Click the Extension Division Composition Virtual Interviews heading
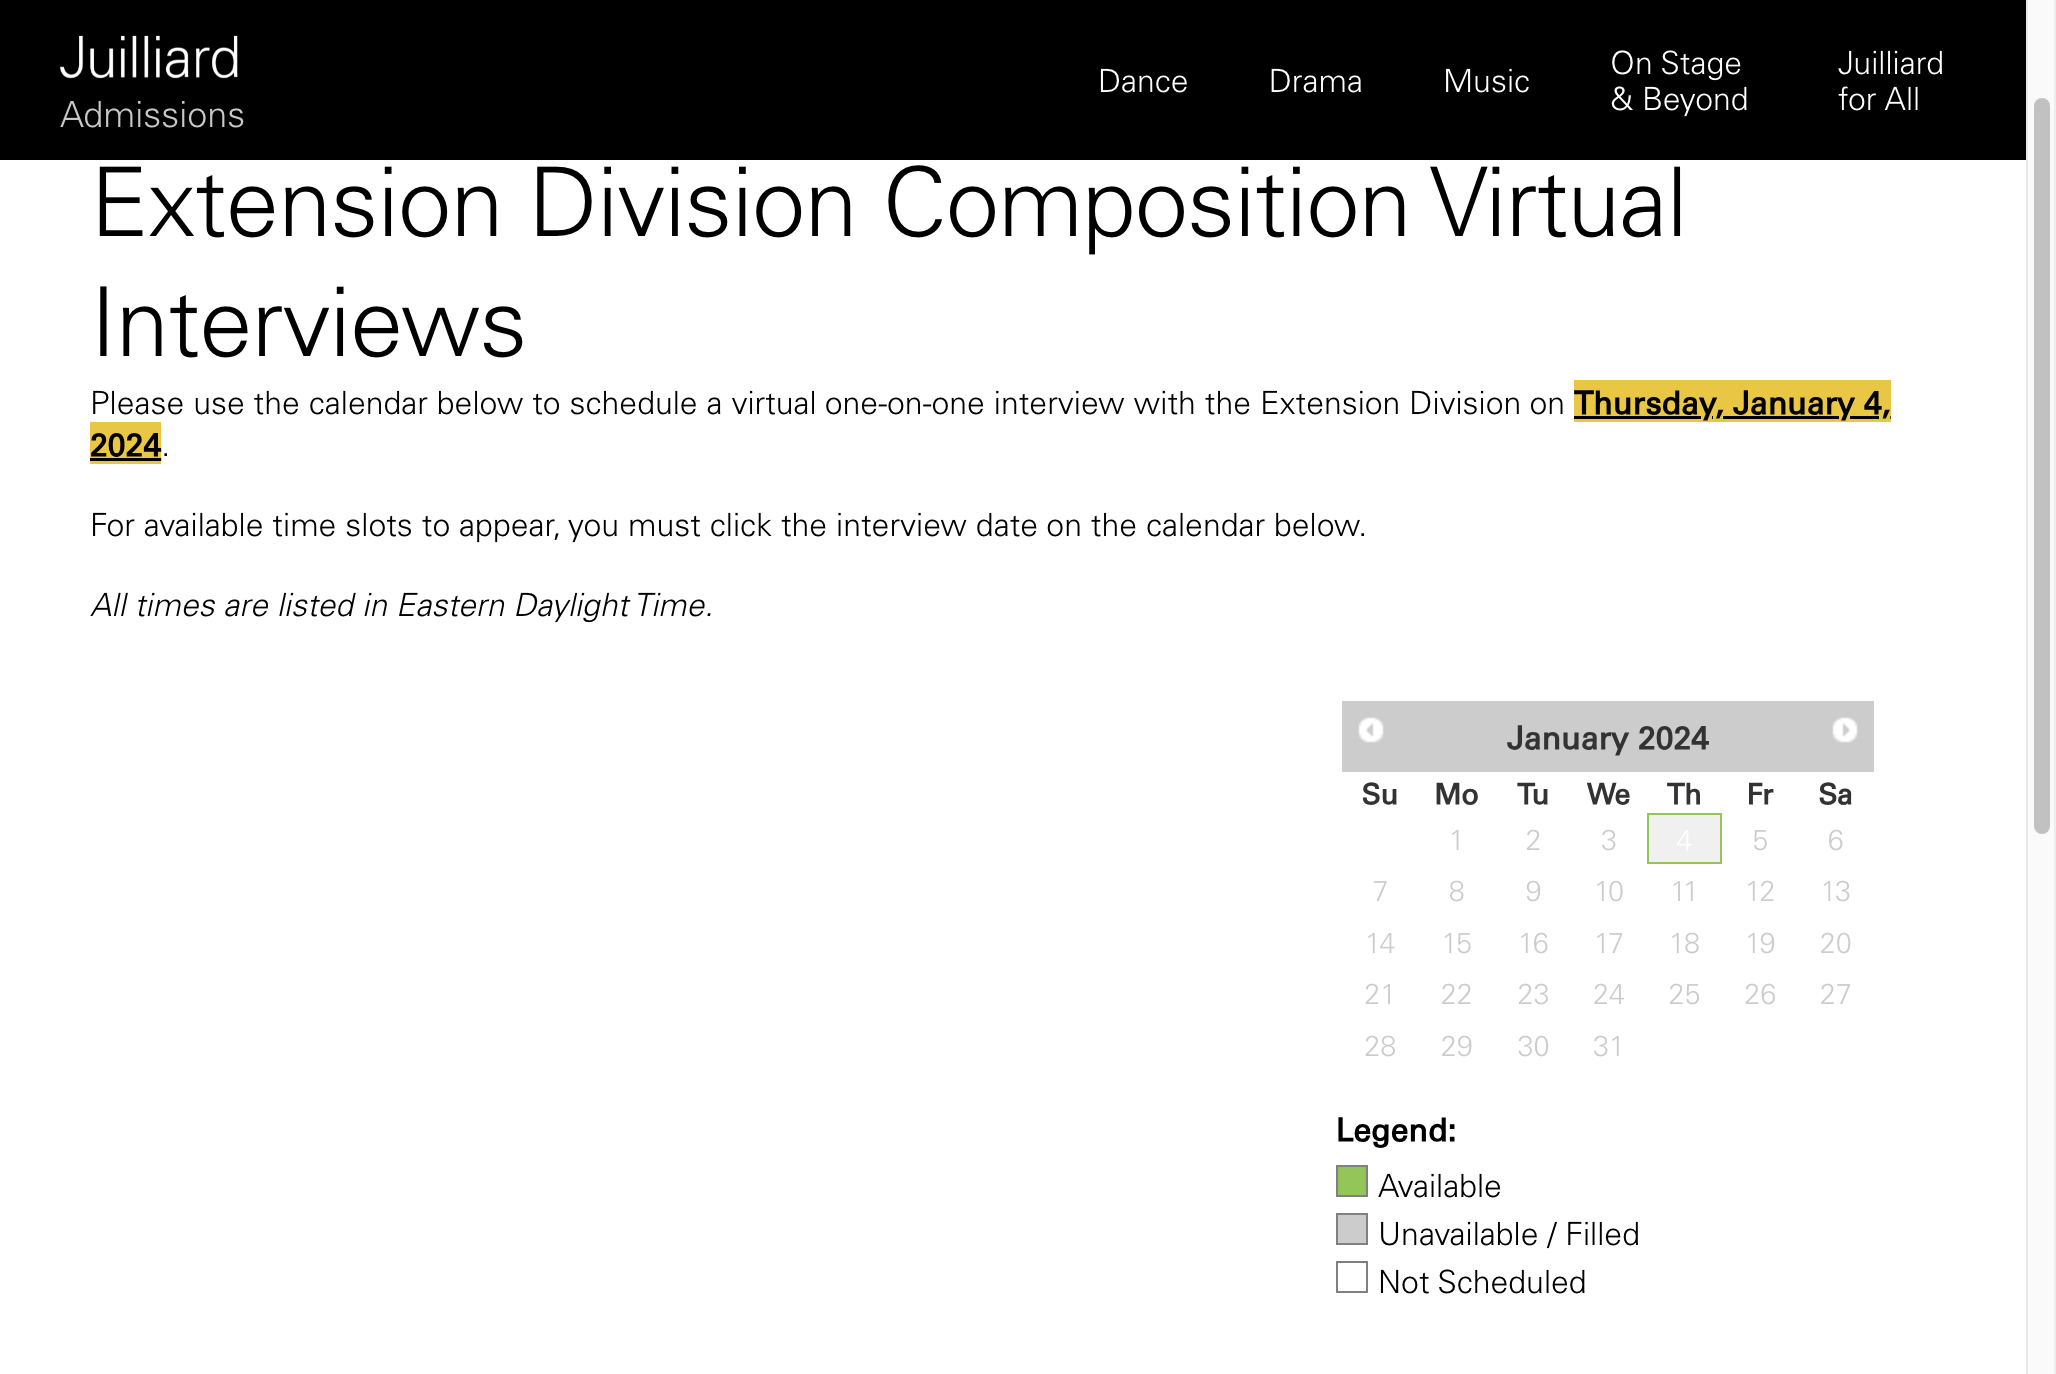Screen dimensions: 2056x1374 coord(889,262)
